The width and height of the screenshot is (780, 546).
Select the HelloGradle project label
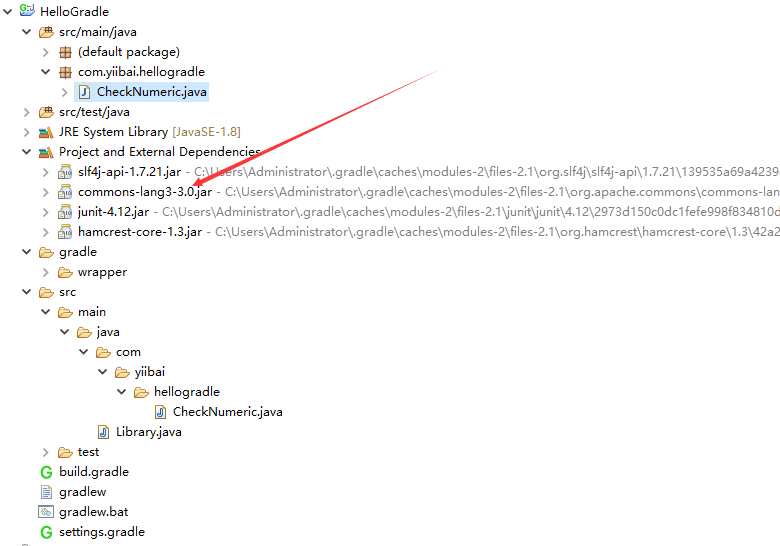pos(74,11)
